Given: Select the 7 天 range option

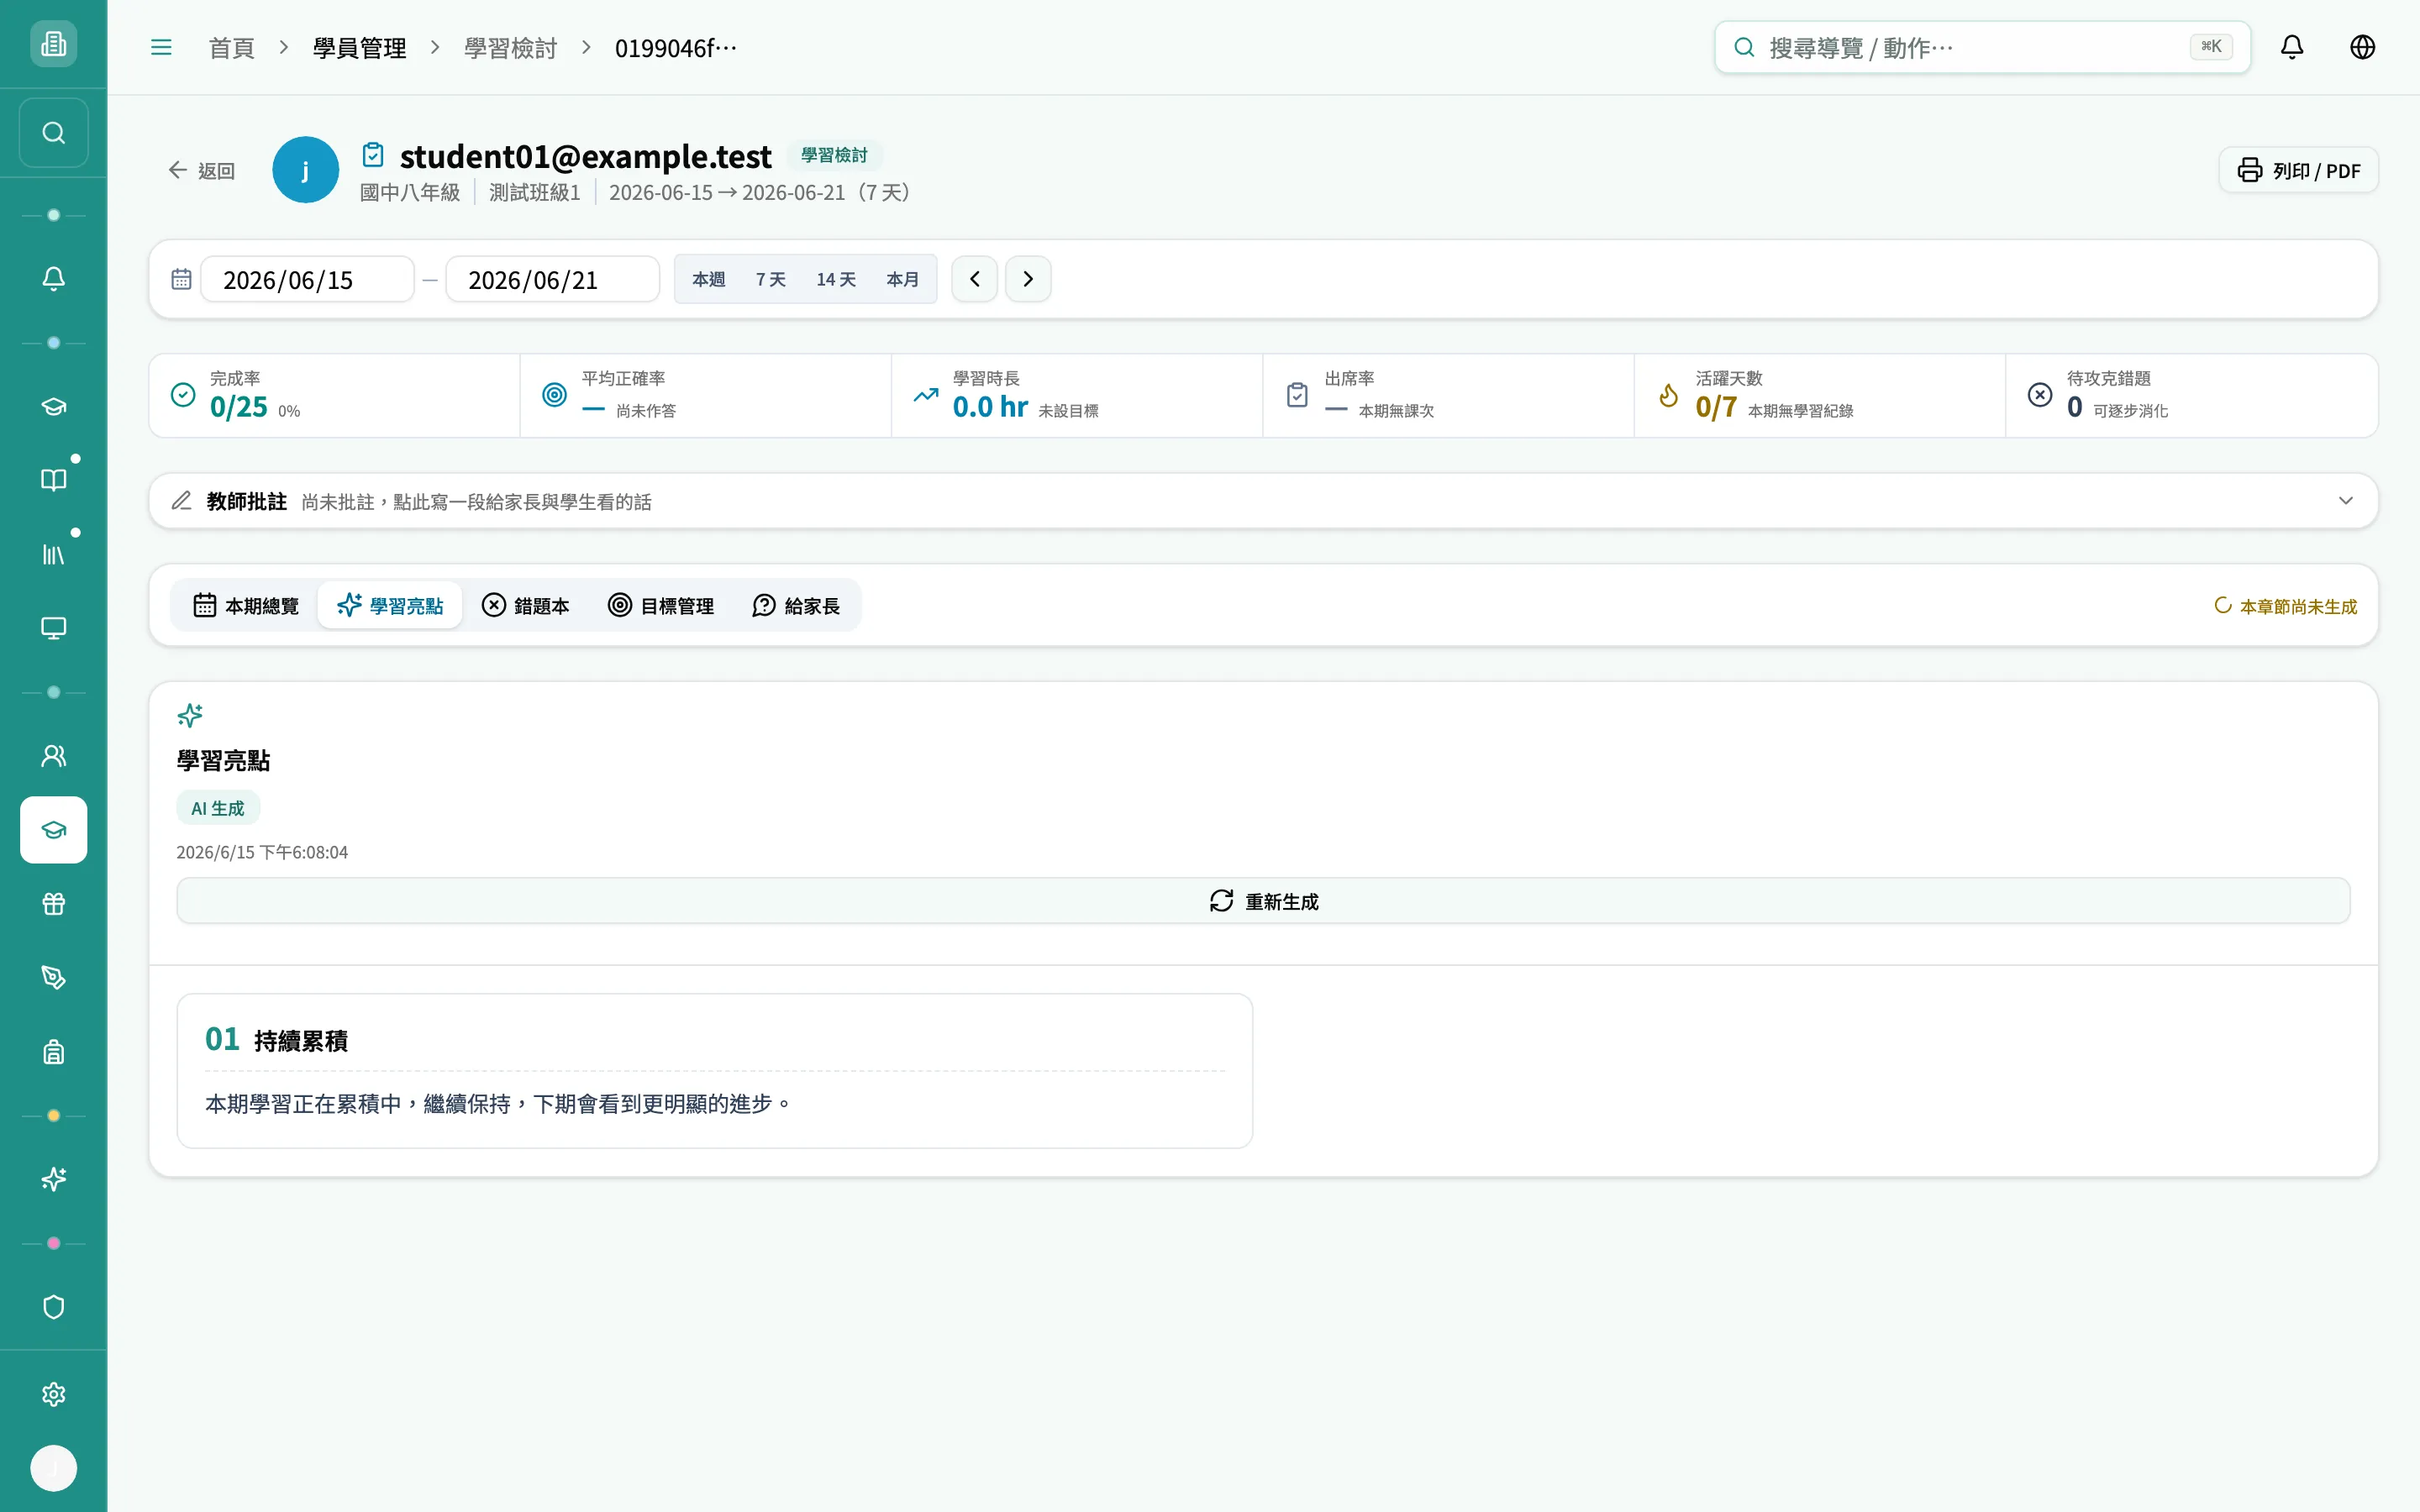Looking at the screenshot, I should tap(771, 279).
